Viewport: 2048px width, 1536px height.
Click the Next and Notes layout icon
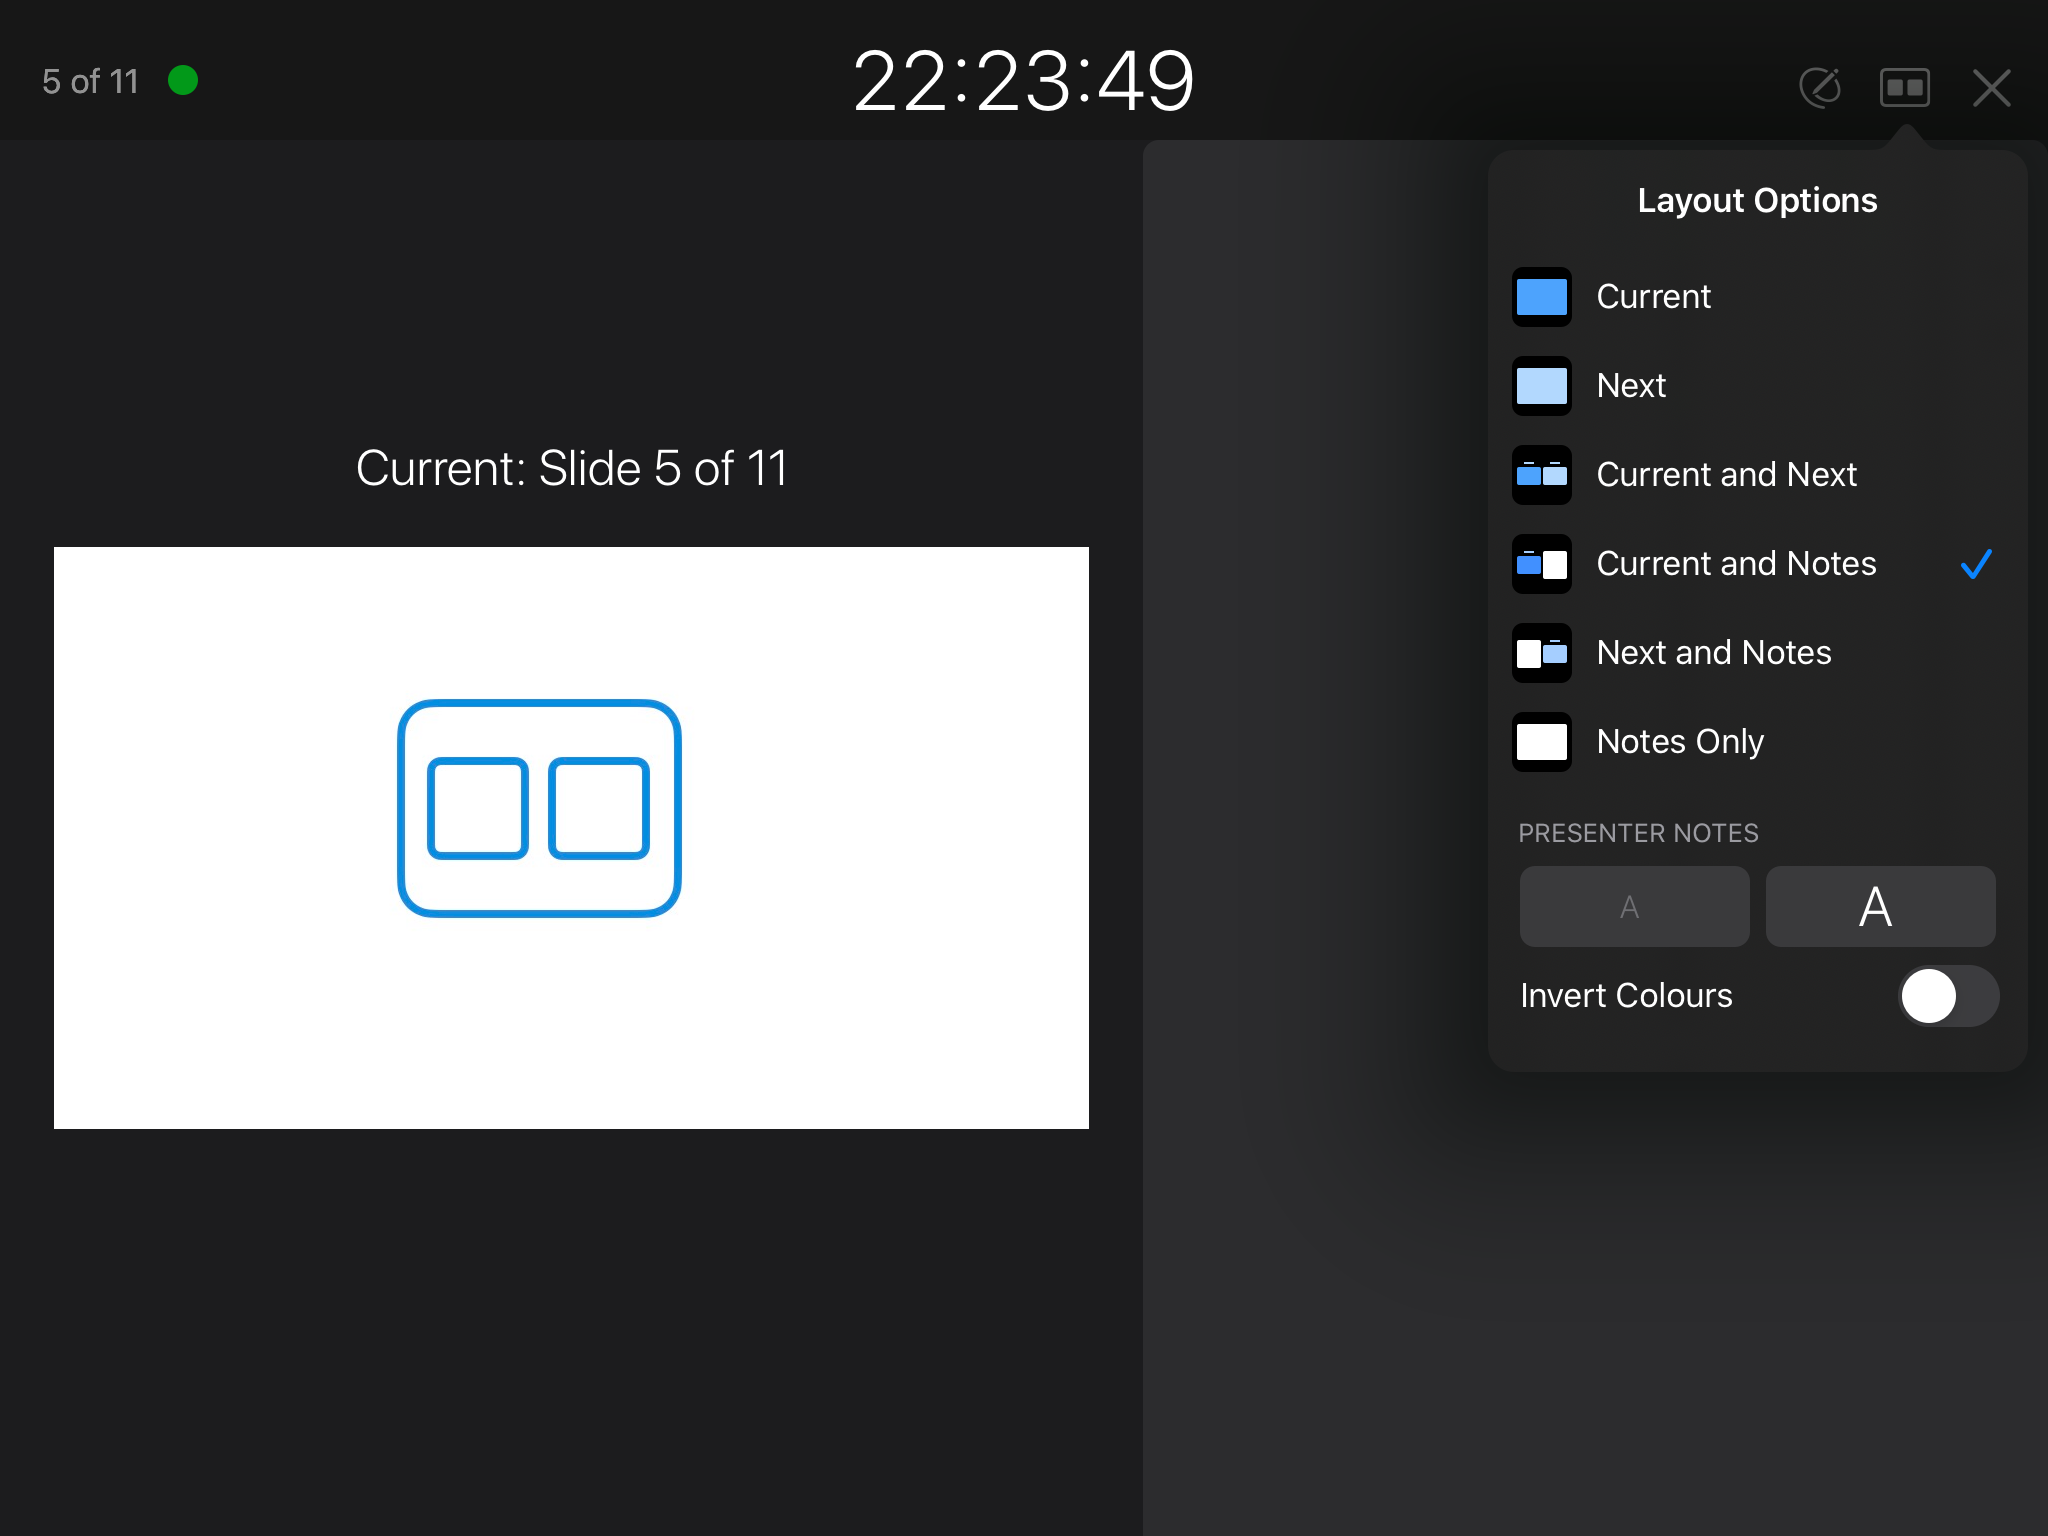tap(1541, 653)
